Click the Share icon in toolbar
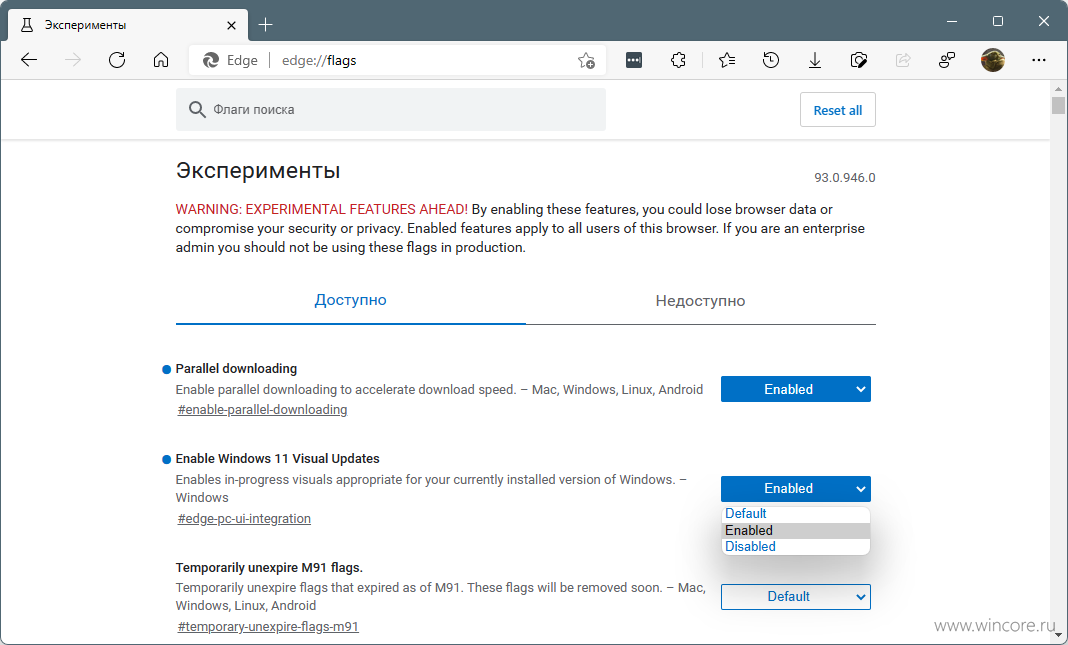The height and width of the screenshot is (645, 1068). (x=903, y=60)
